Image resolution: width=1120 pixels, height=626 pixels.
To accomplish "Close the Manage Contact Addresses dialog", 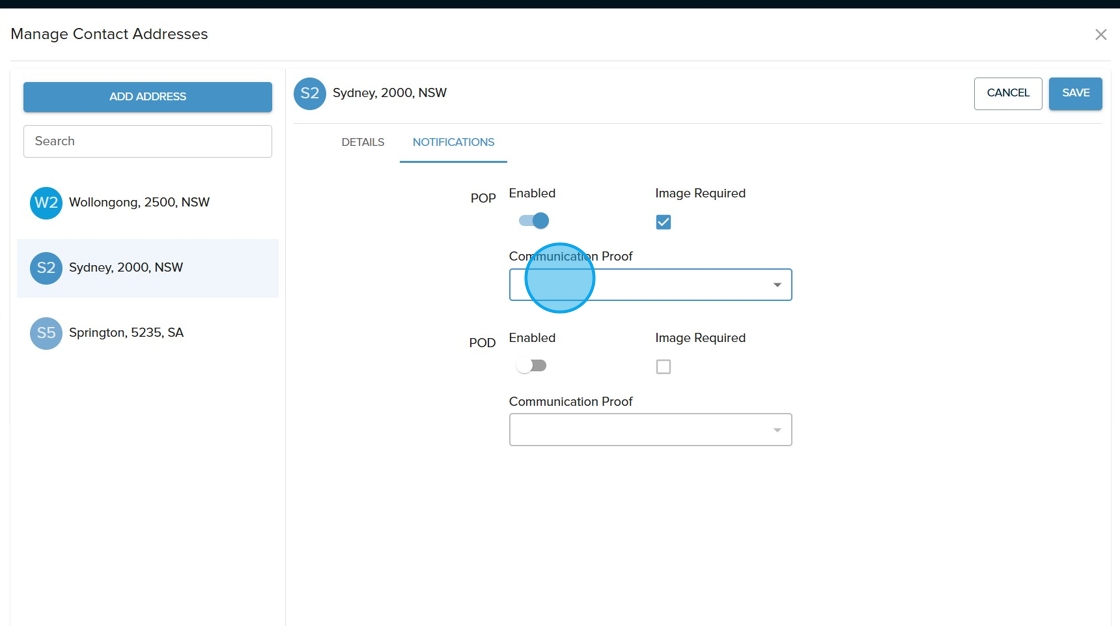I will coord(1100,35).
